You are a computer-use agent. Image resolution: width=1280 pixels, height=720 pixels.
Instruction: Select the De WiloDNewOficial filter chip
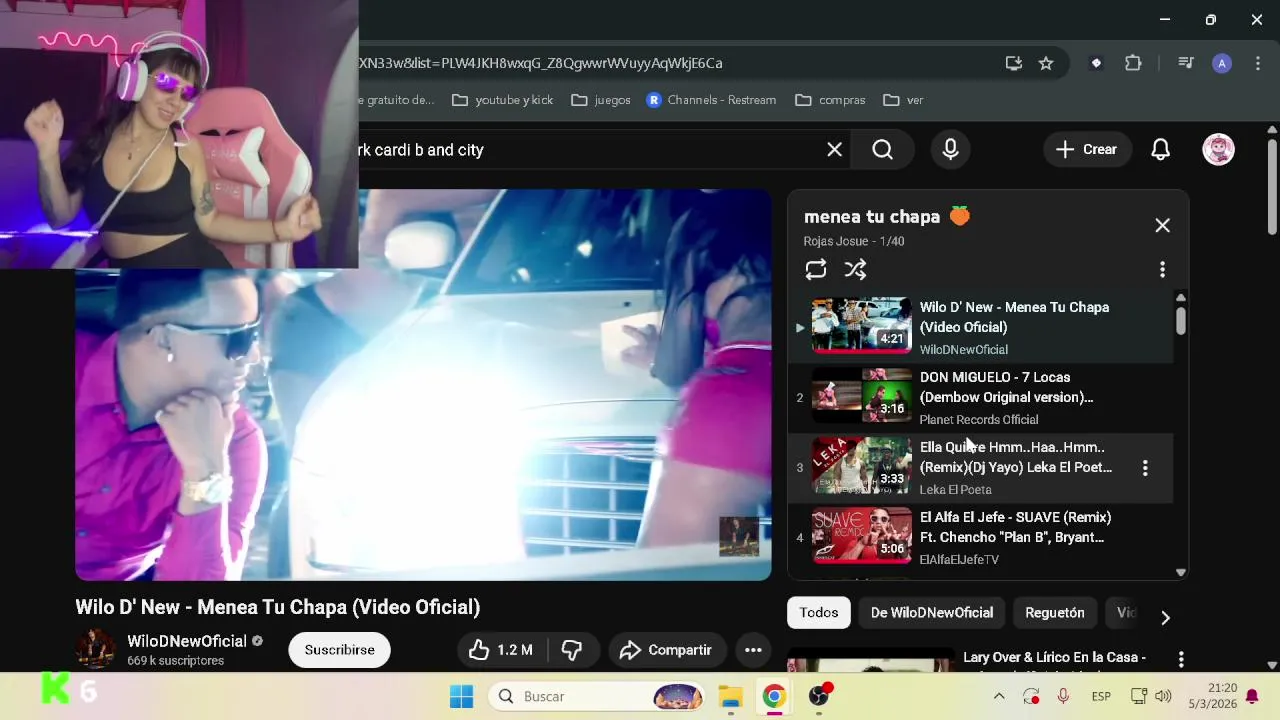pos(931,613)
